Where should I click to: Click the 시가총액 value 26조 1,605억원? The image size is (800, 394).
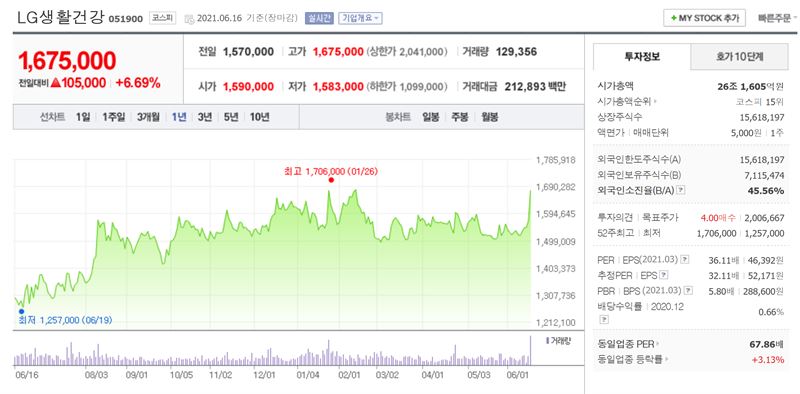pos(751,86)
